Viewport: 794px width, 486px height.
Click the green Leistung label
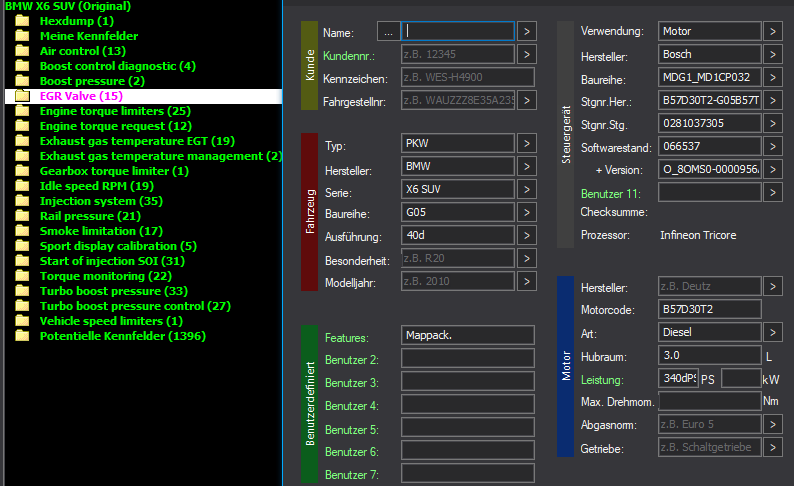[x=602, y=380]
